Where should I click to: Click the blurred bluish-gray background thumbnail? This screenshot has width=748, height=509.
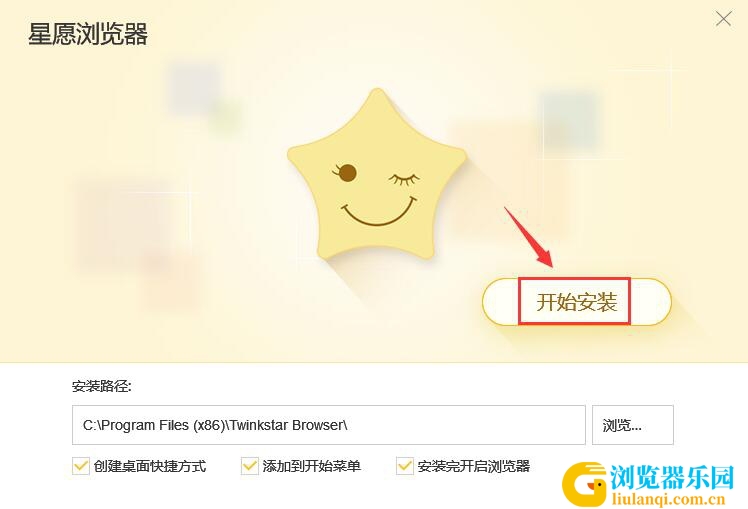coord(195,87)
